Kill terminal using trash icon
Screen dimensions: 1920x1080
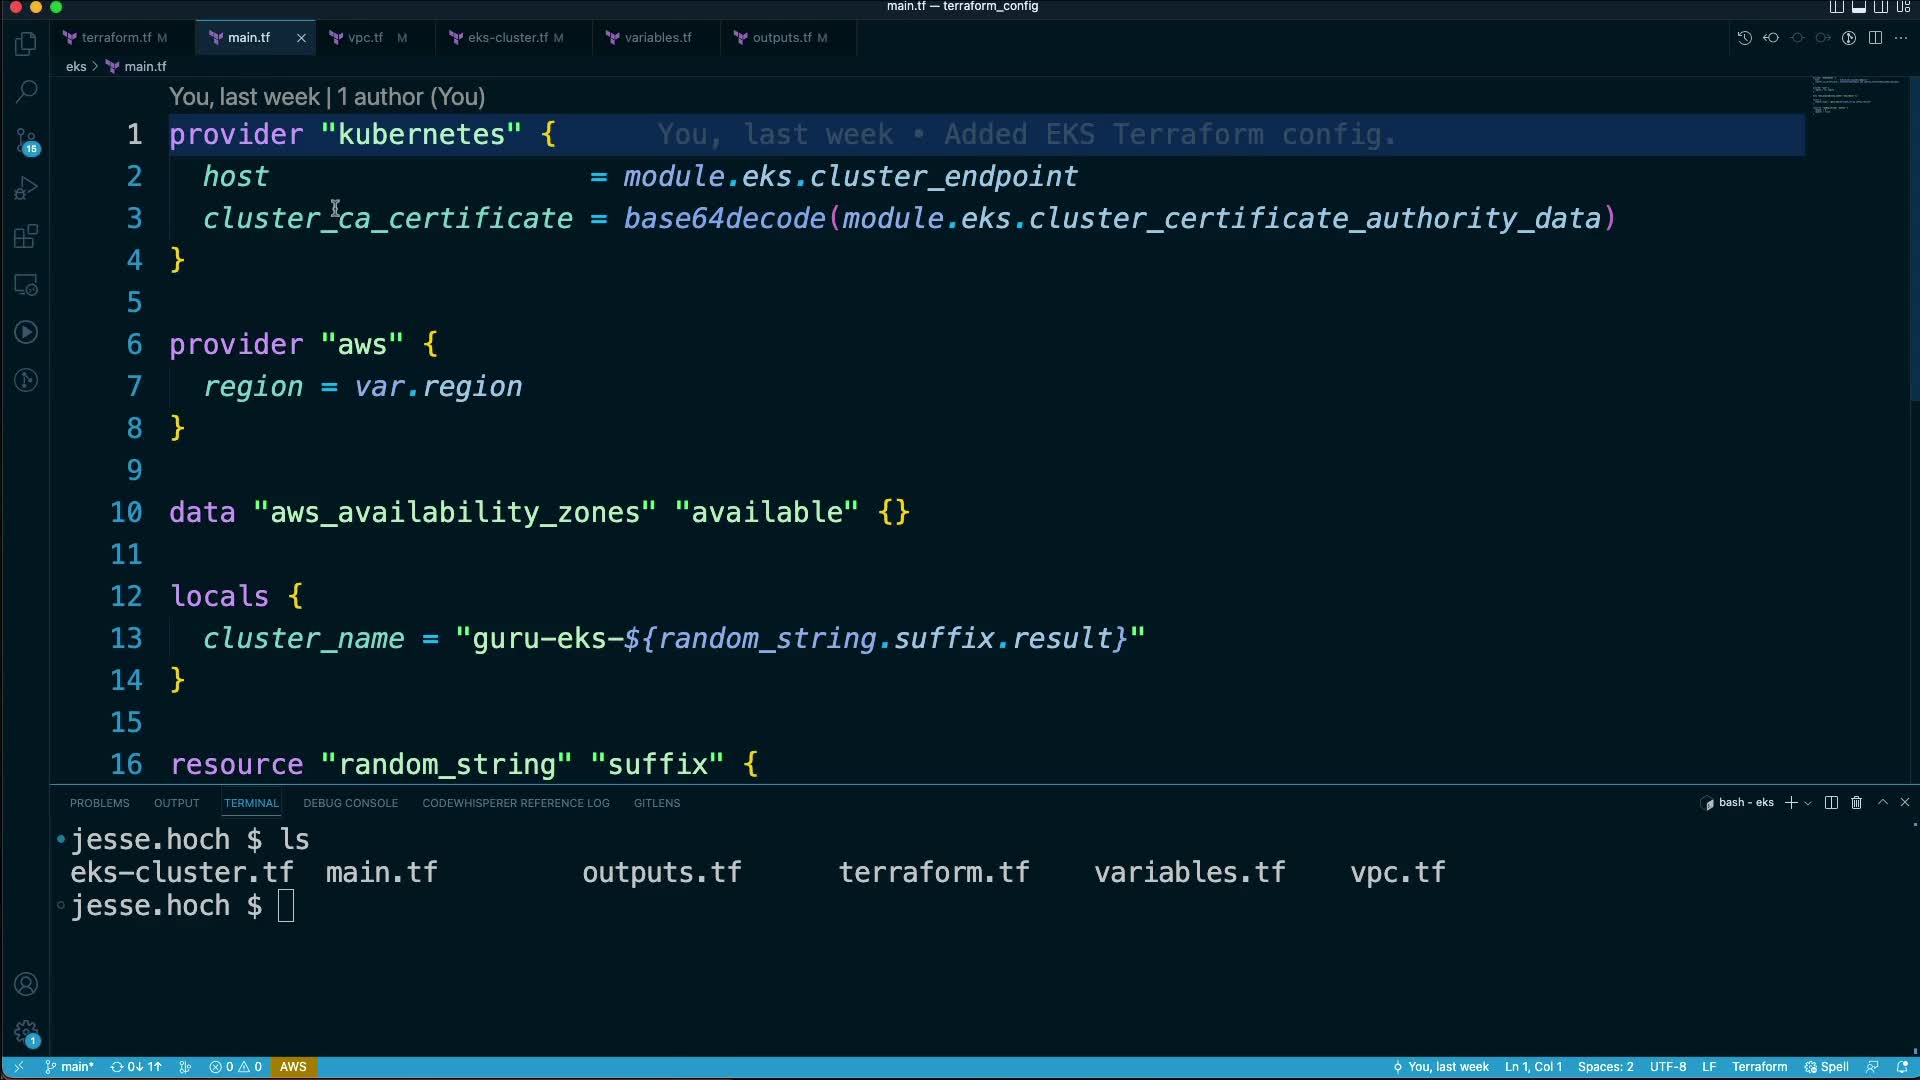[x=1856, y=803]
